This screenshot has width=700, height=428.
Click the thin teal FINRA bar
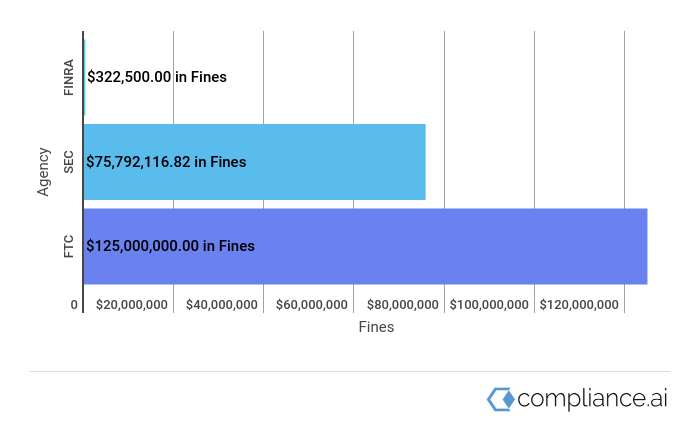(x=84, y=78)
